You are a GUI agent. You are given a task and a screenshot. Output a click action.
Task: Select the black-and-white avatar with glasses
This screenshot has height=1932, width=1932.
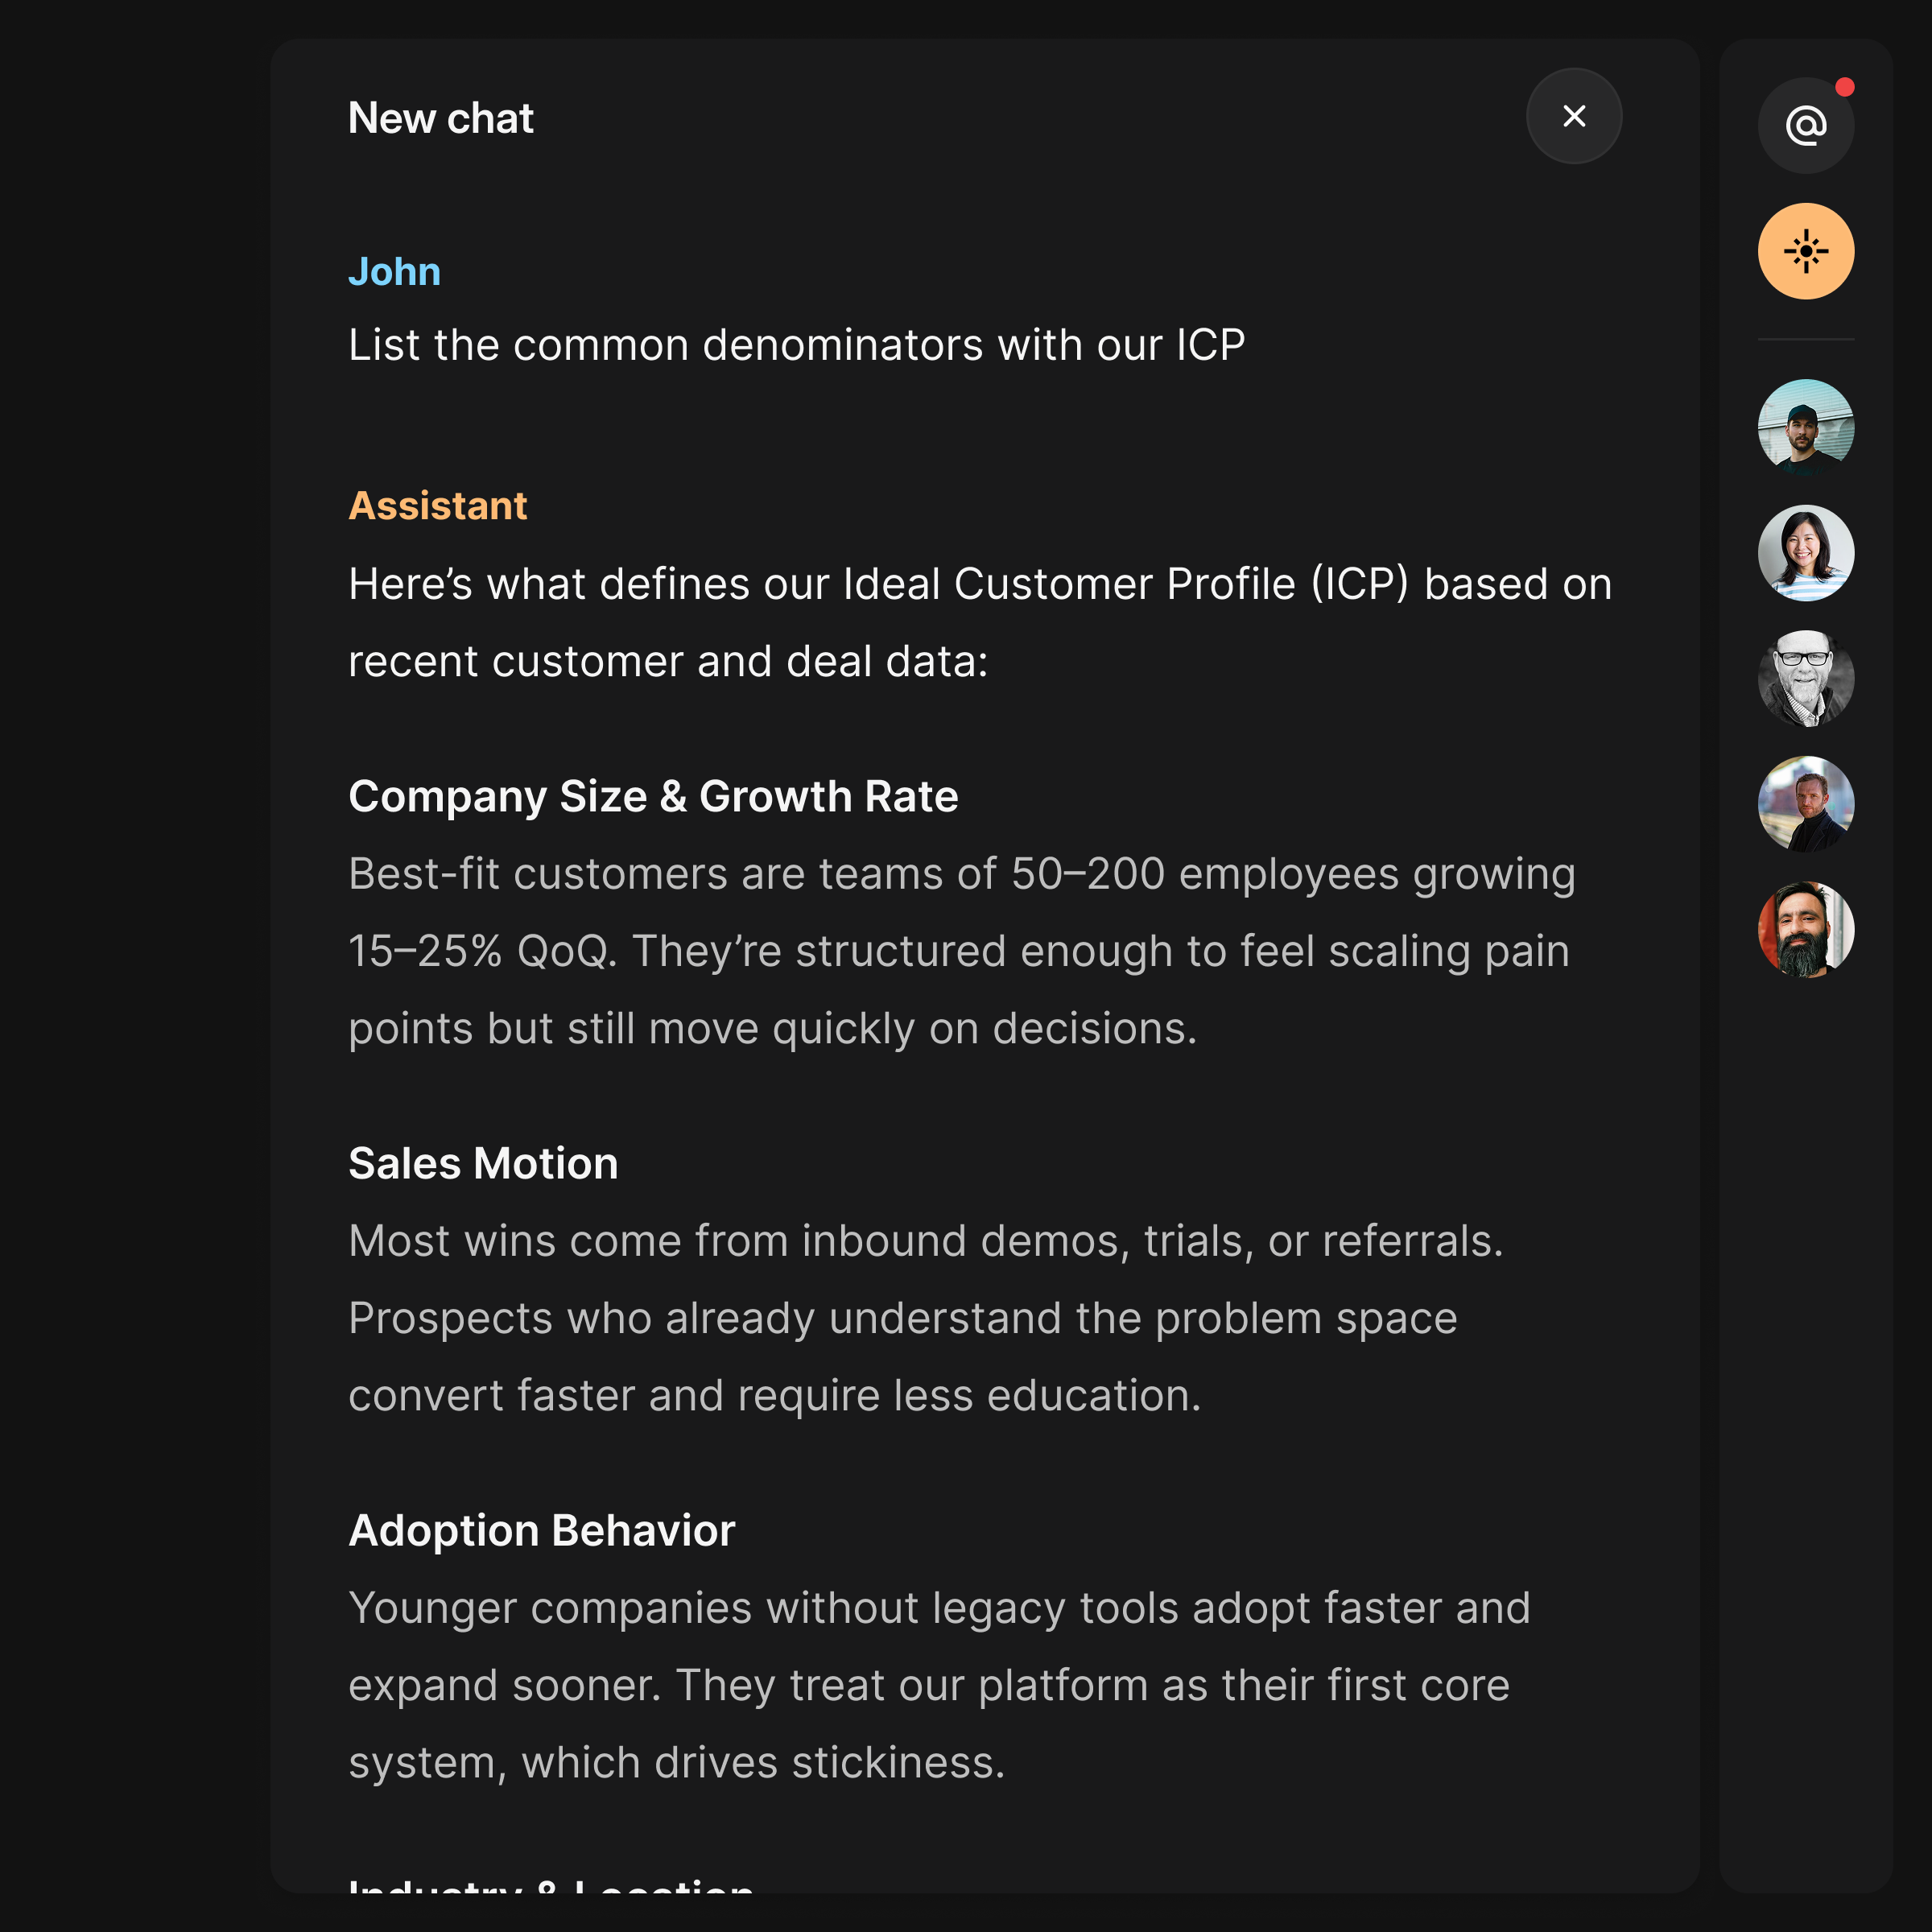coord(1805,678)
